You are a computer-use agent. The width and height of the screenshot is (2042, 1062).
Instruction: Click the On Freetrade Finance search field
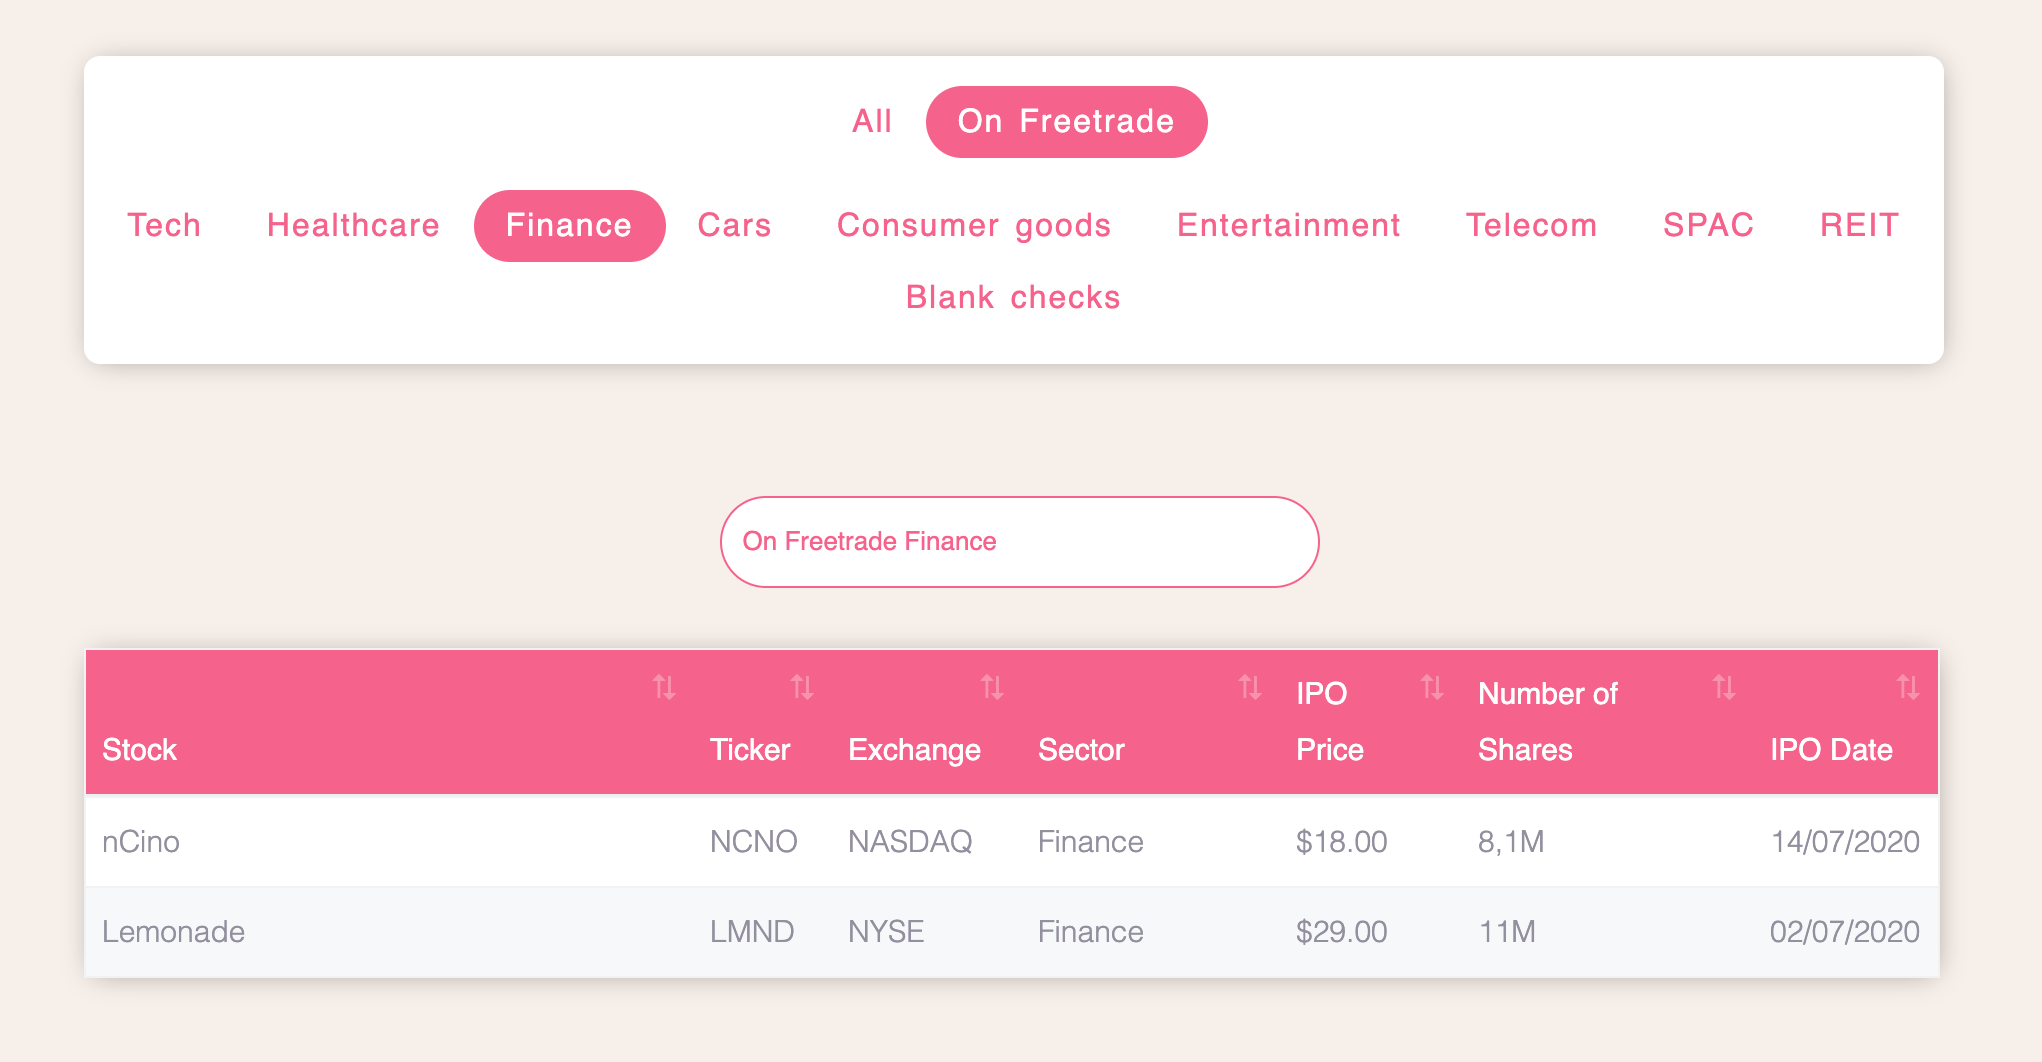1019,542
